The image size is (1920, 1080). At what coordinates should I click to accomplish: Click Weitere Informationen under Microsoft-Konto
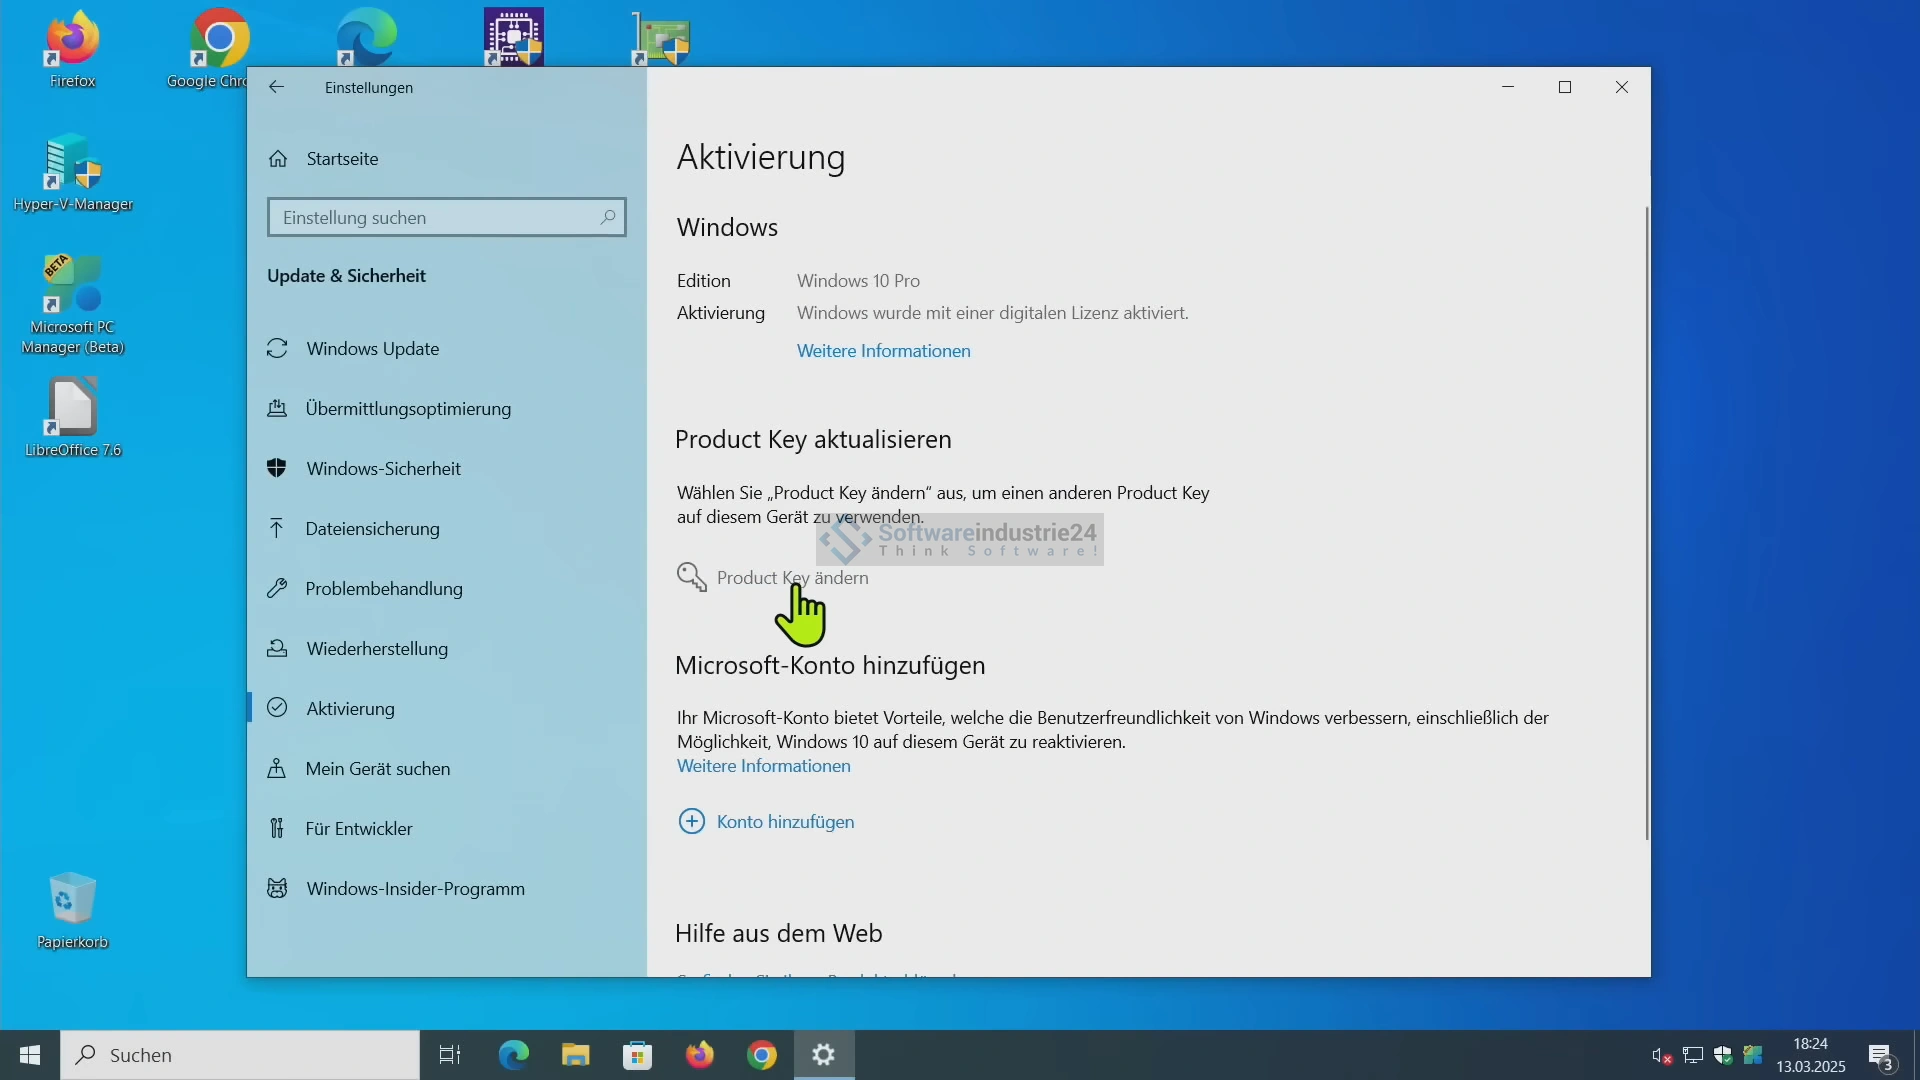763,766
